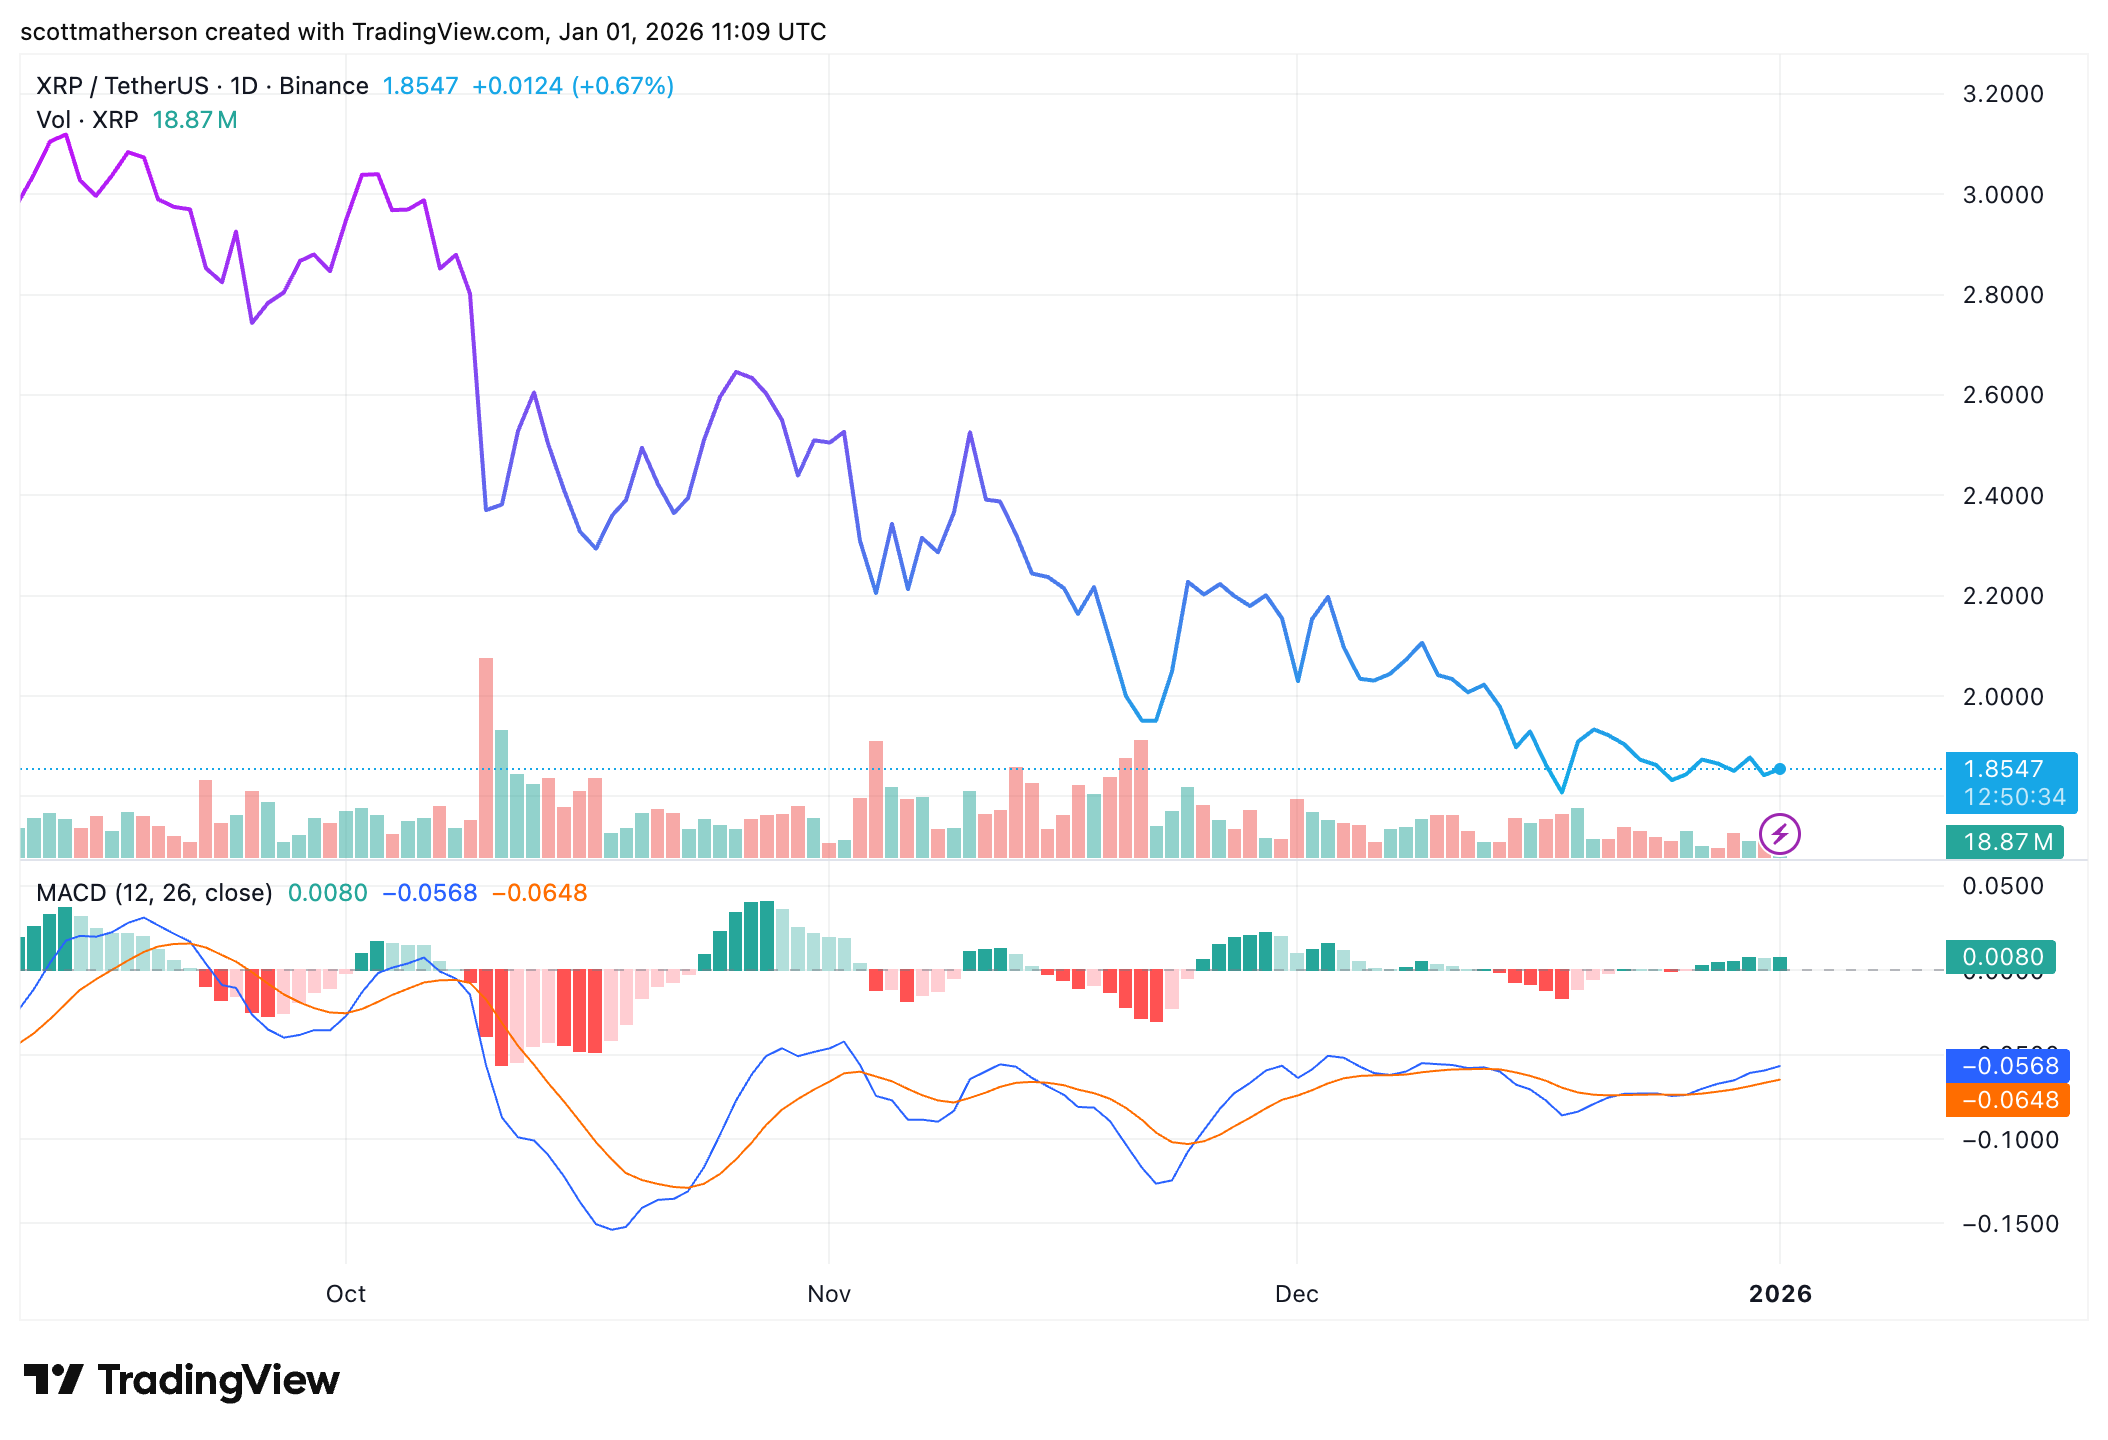Click the TradingView logo at bottom
This screenshot has height=1440, width=2108.
181,1380
